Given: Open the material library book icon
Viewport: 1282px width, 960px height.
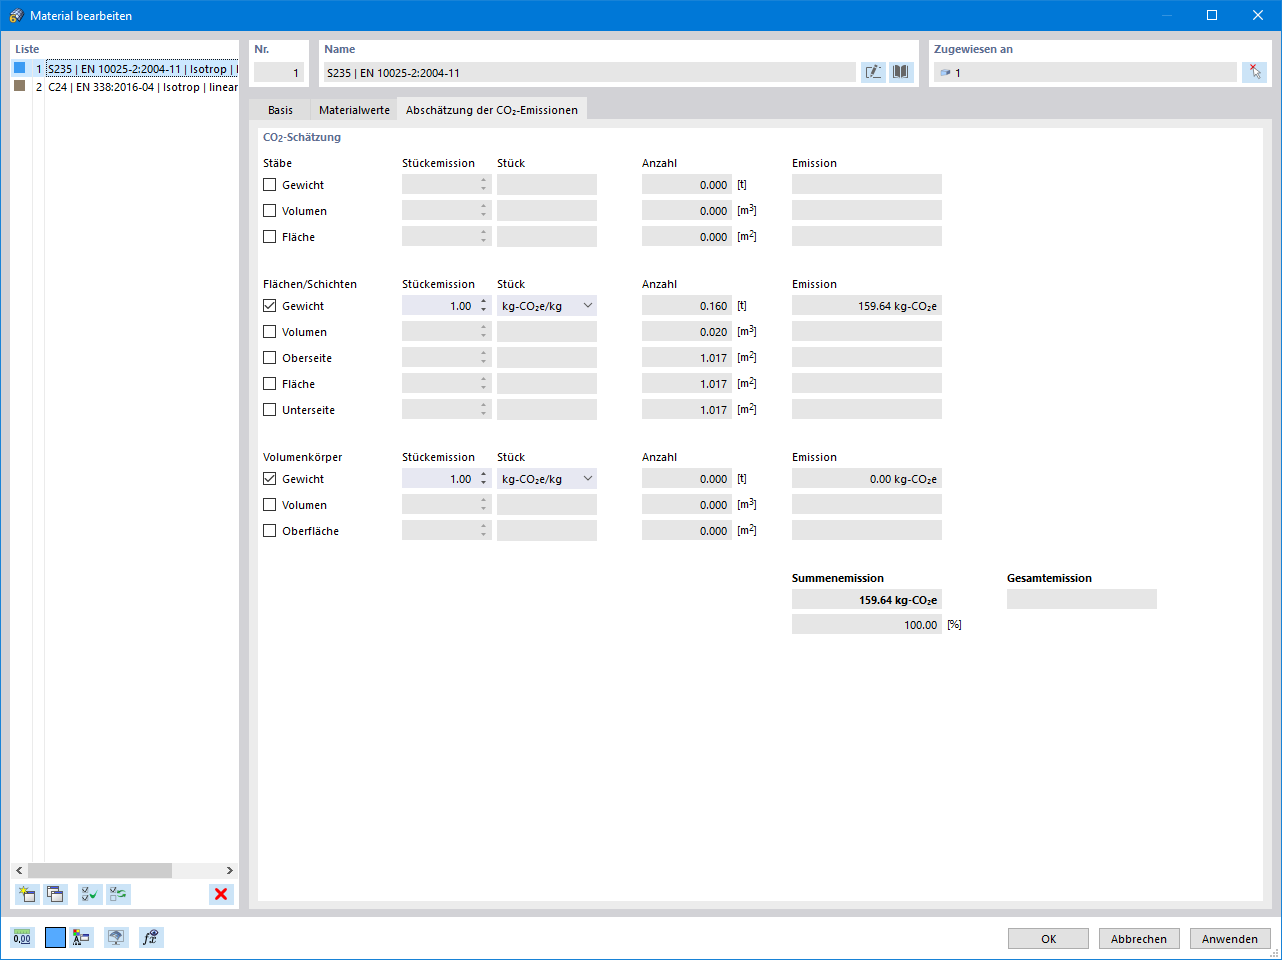Looking at the screenshot, I should [x=901, y=72].
